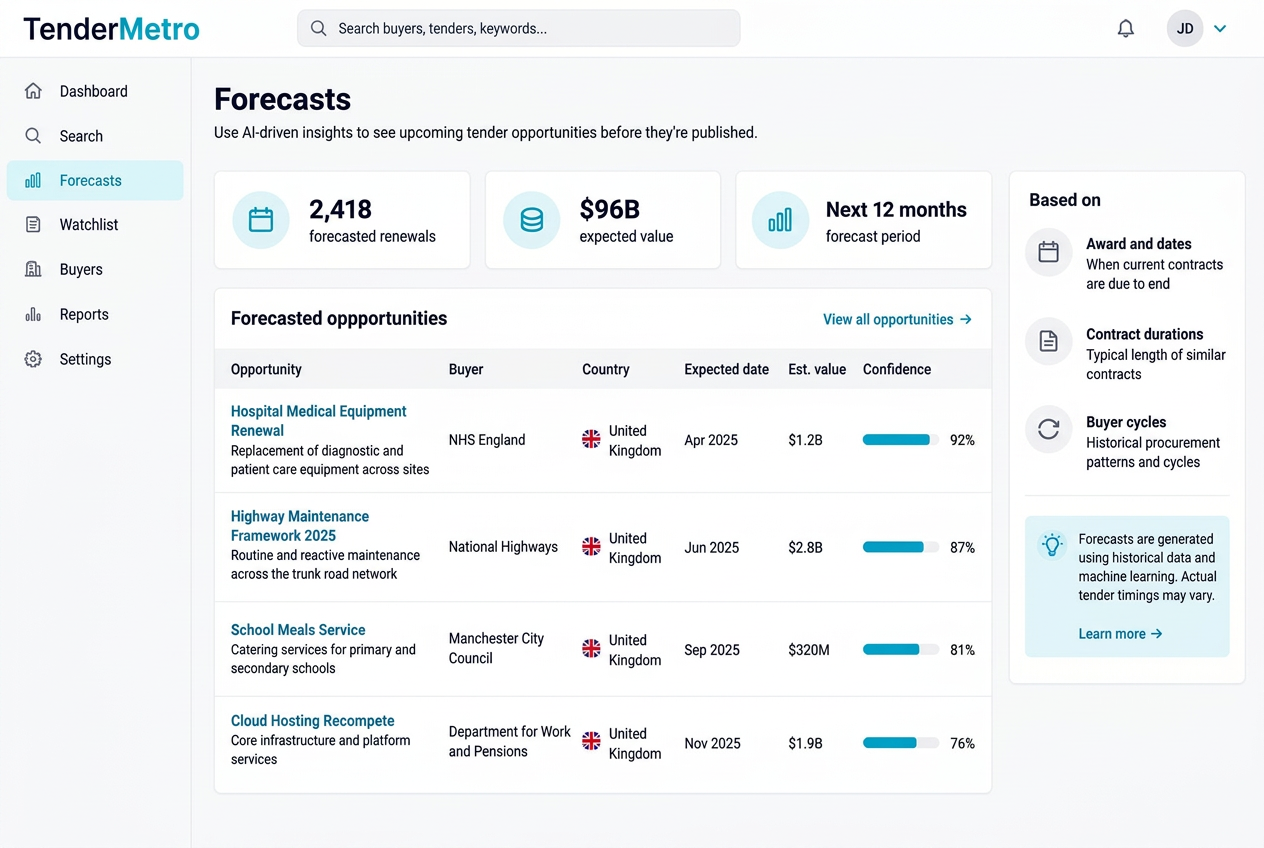Click the 87% confidence progress bar
The height and width of the screenshot is (848, 1264).
[901, 547]
